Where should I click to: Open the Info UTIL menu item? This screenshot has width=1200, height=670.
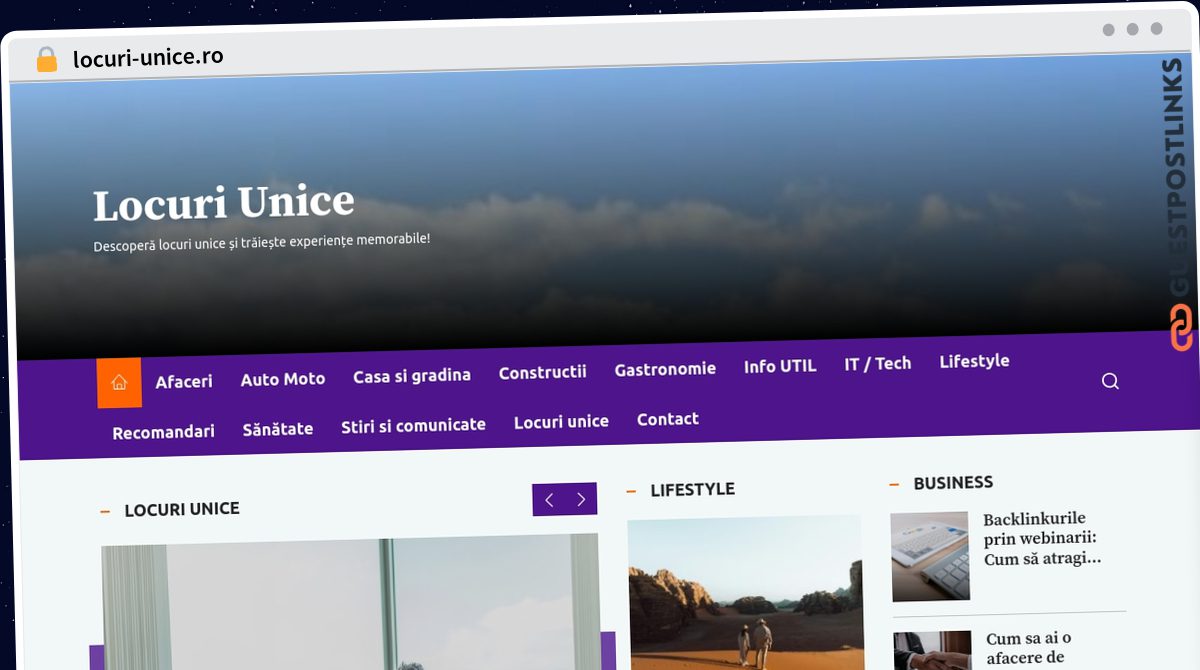(x=780, y=366)
